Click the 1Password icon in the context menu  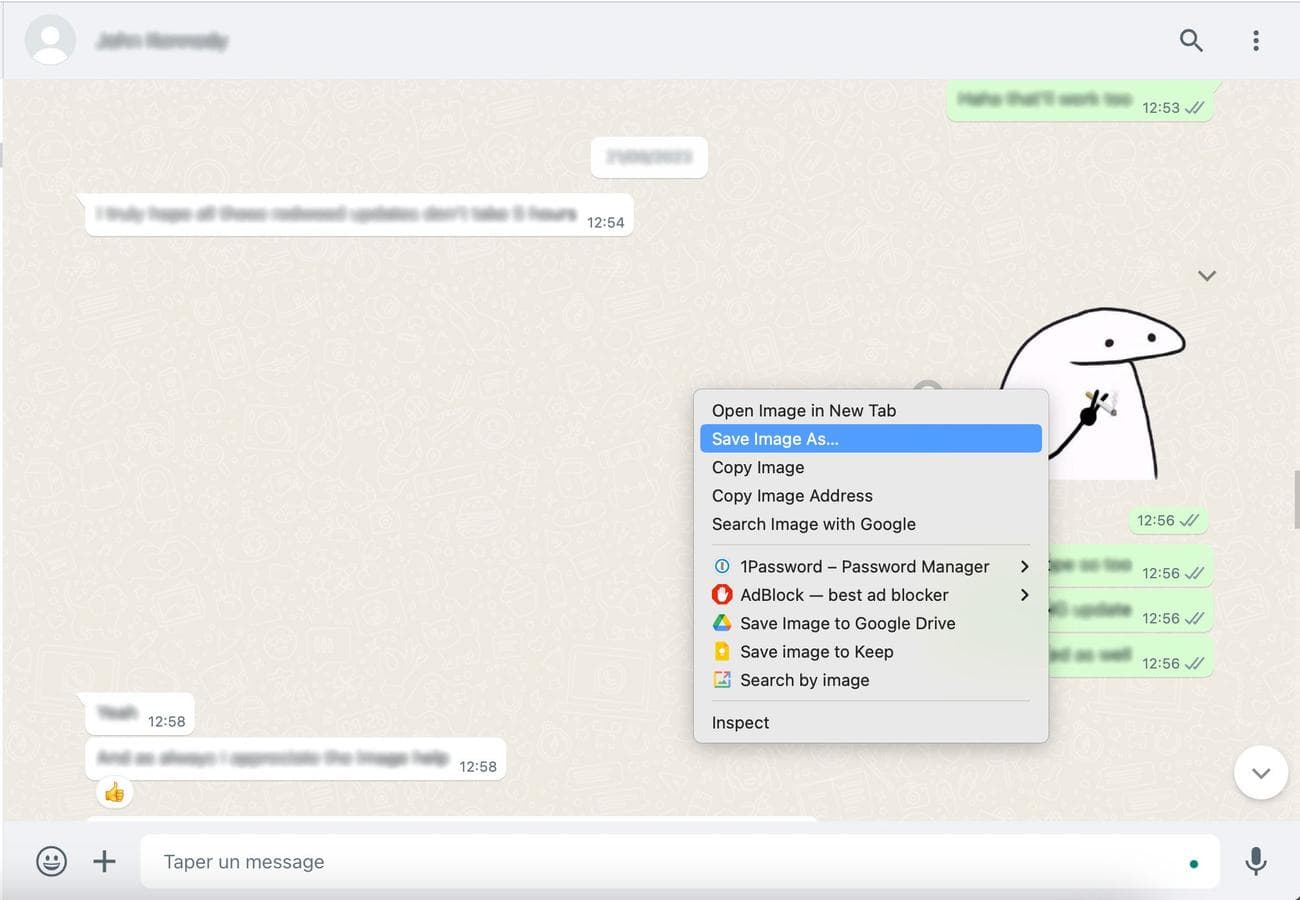722,566
